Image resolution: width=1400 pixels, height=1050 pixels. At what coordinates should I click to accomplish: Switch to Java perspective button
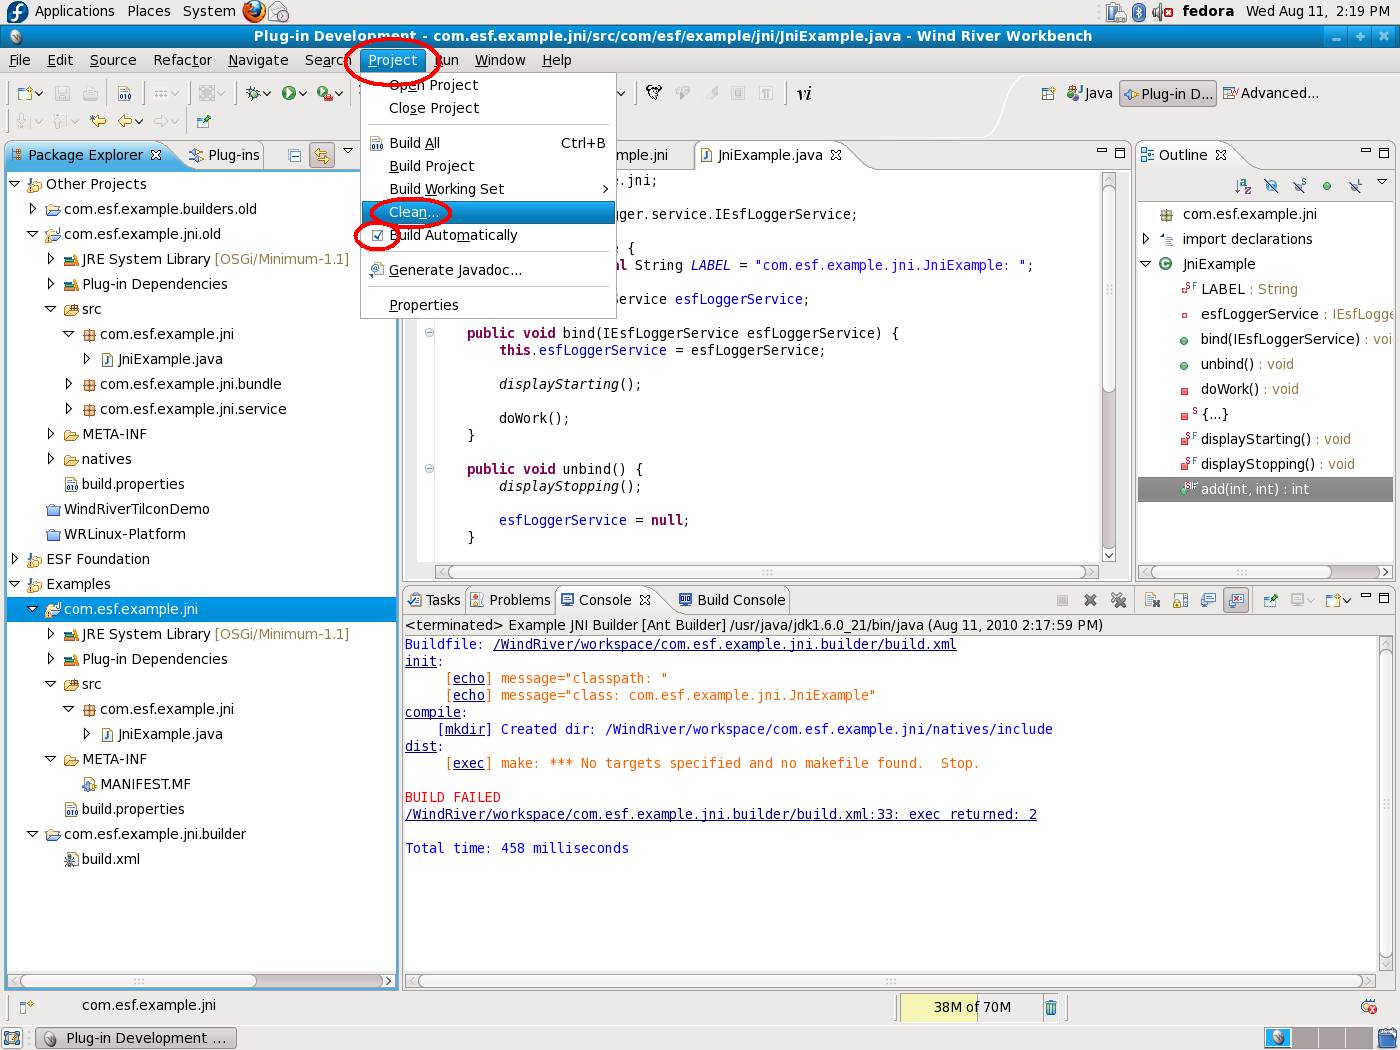(1090, 93)
